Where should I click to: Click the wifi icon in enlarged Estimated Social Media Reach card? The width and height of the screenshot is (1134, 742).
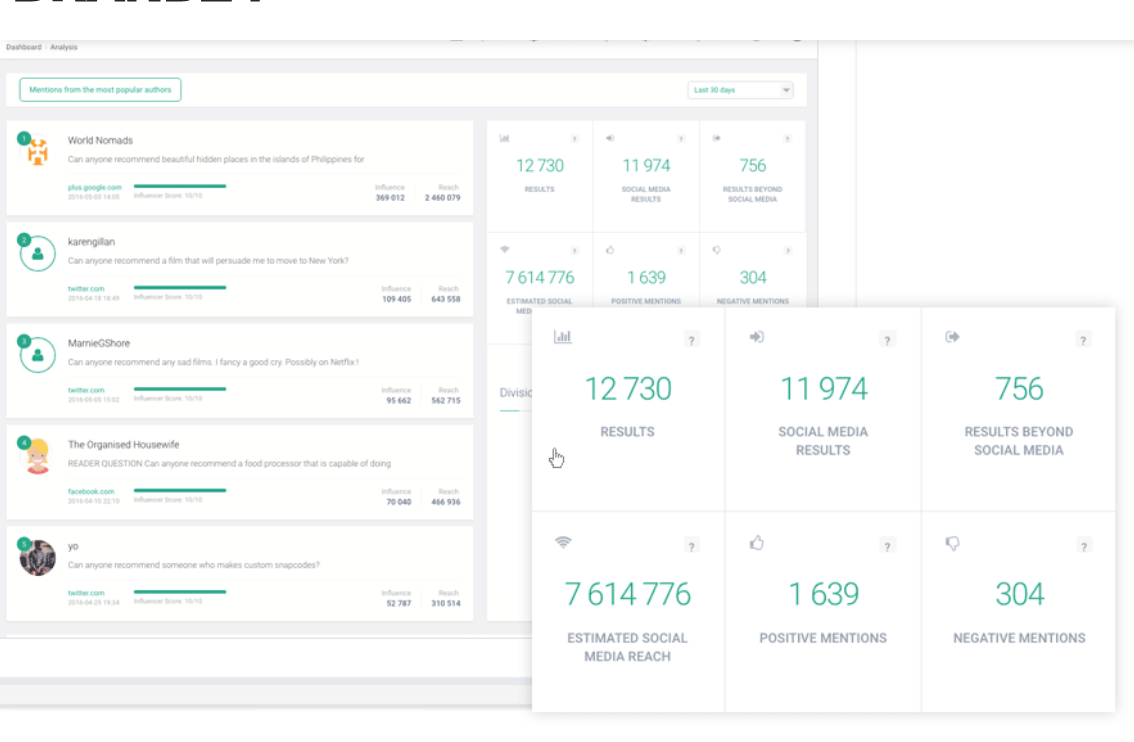click(563, 543)
